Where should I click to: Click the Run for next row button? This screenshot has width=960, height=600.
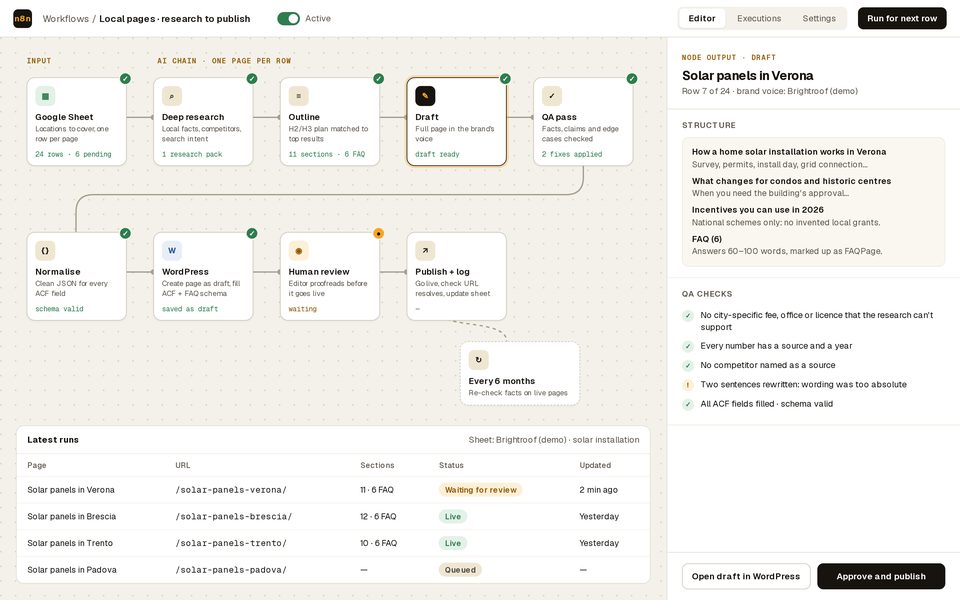(902, 18)
